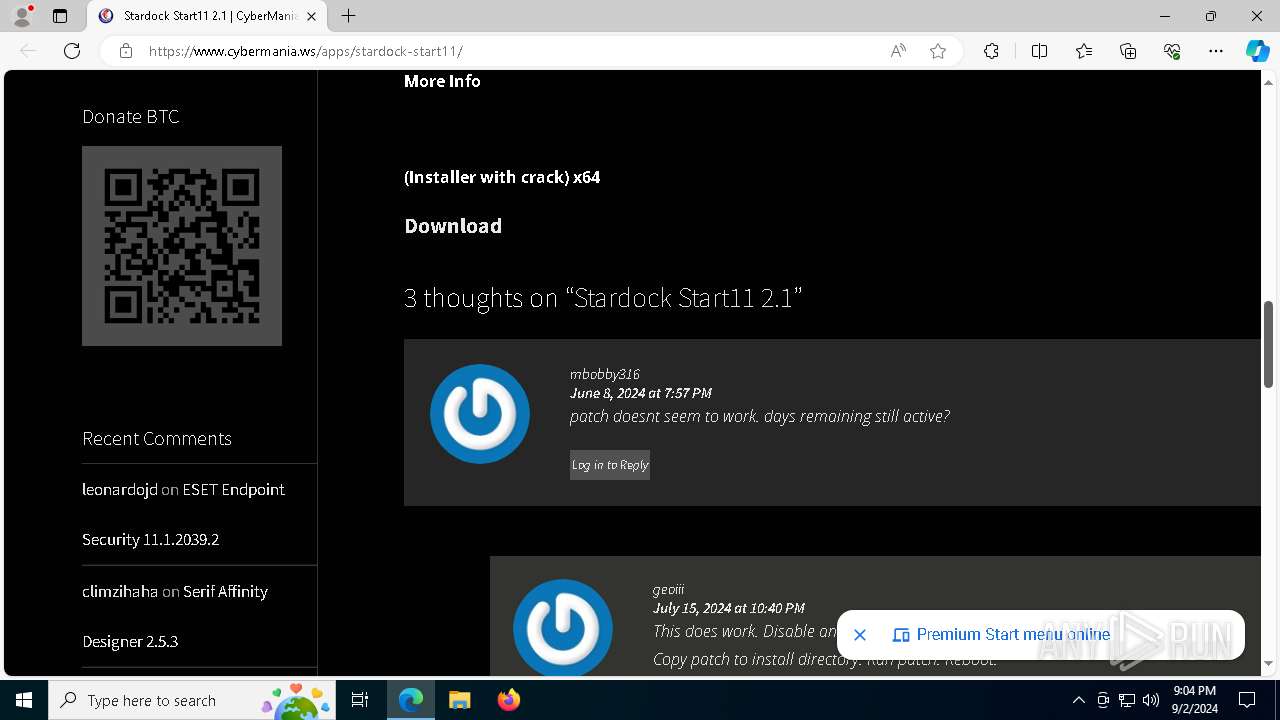Click (Installer with crack) x64 text
Viewport: 1280px width, 720px height.
coord(502,177)
